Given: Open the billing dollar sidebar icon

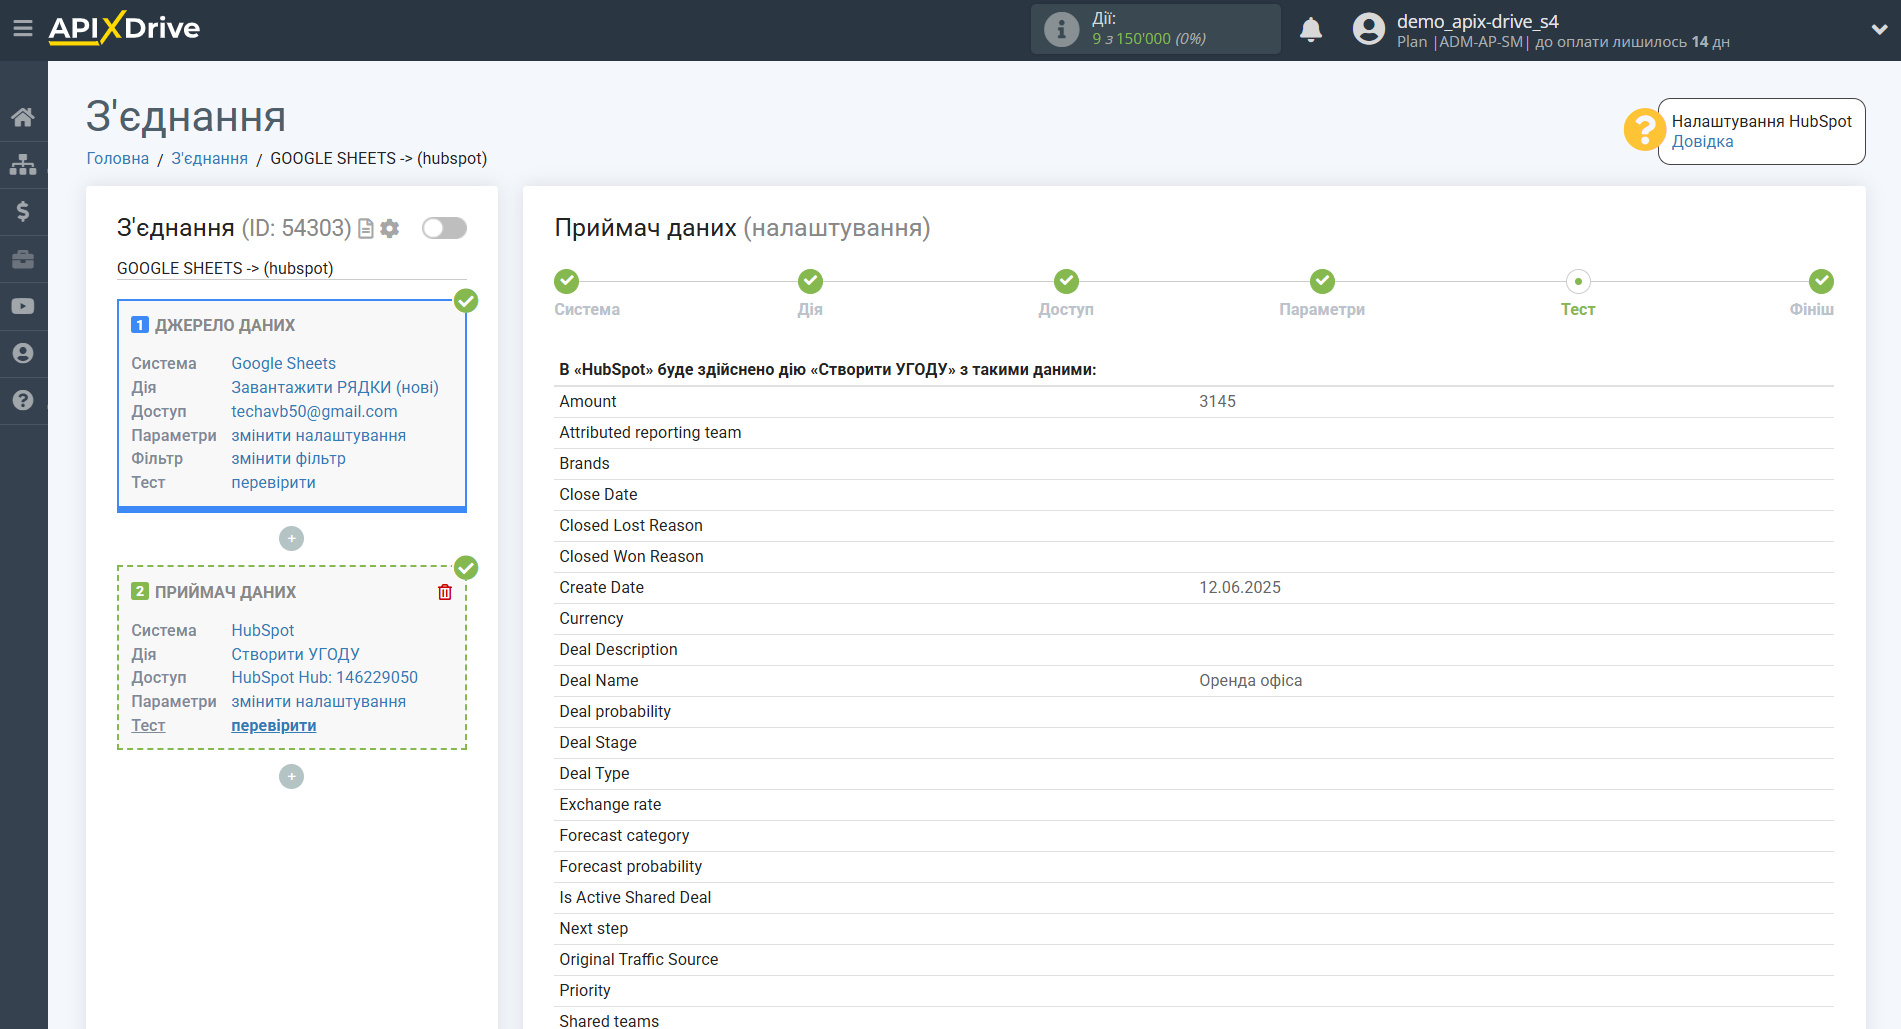Looking at the screenshot, I should pos(23,211).
